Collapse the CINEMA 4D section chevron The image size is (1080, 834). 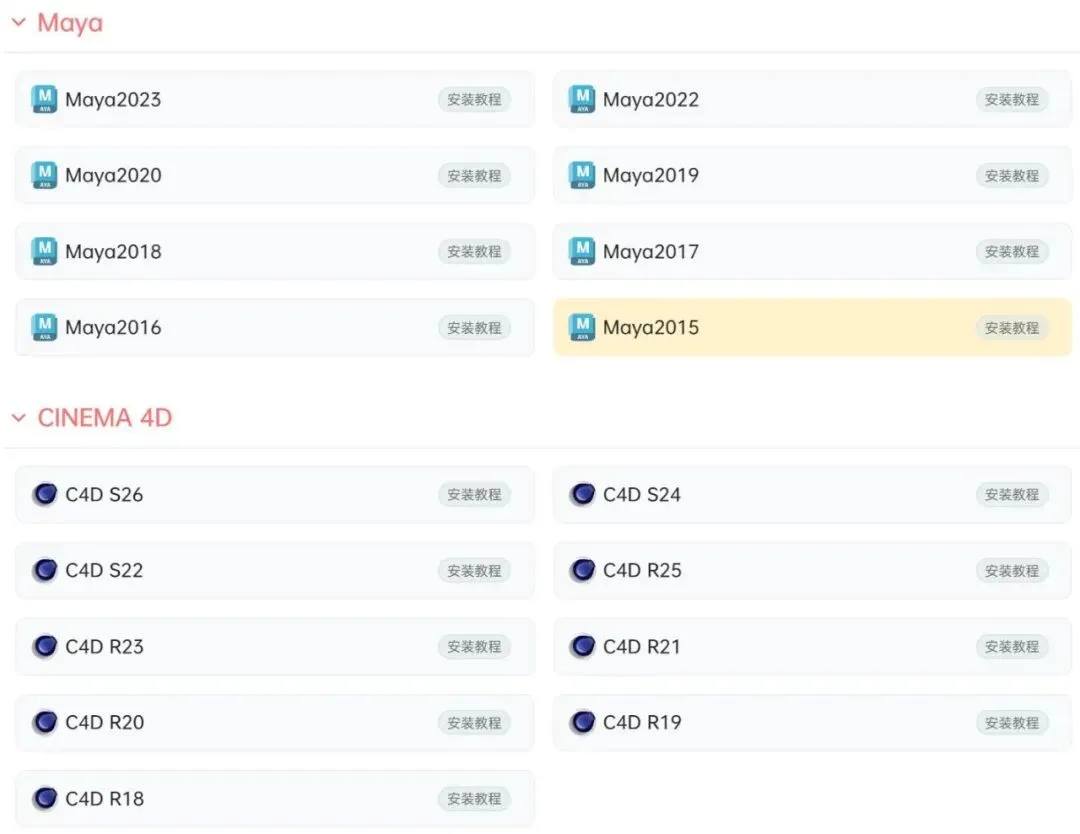(x=19, y=418)
